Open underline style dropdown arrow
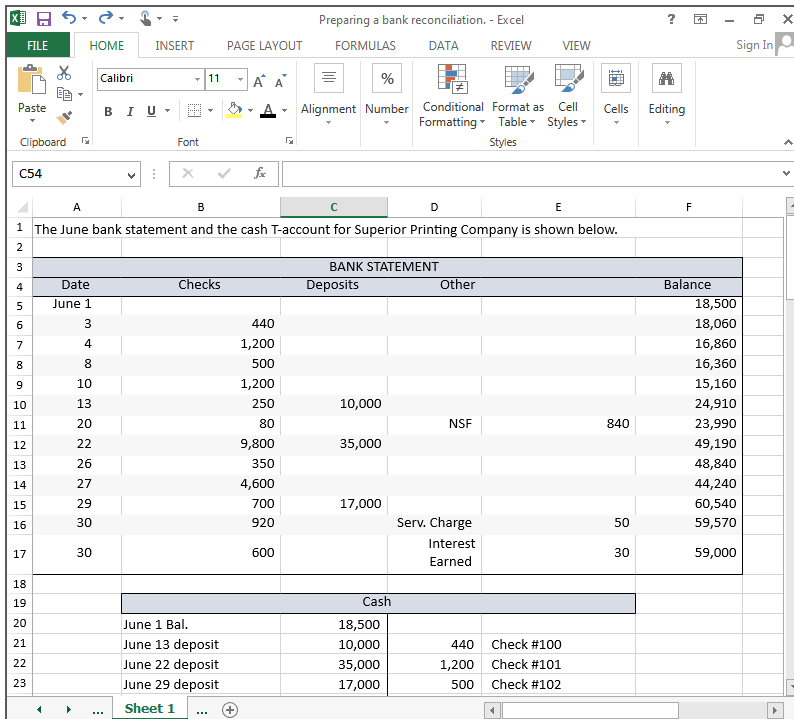 pos(167,110)
